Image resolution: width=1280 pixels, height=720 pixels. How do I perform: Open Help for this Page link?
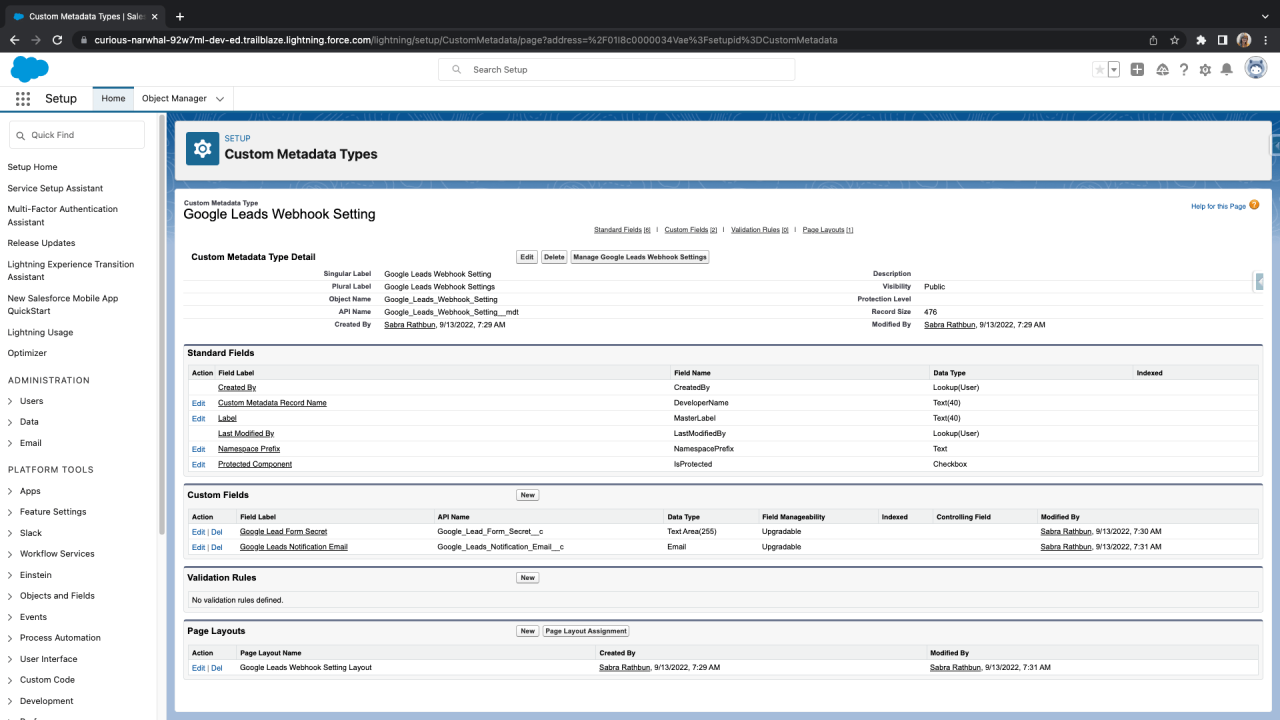(1218, 206)
